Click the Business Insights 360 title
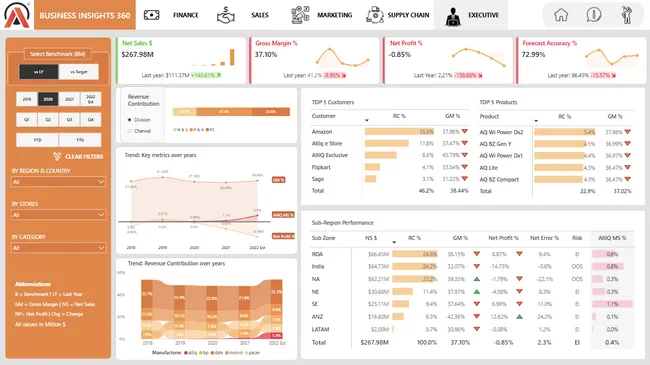Viewport: 650px width, 365px height. click(x=85, y=15)
